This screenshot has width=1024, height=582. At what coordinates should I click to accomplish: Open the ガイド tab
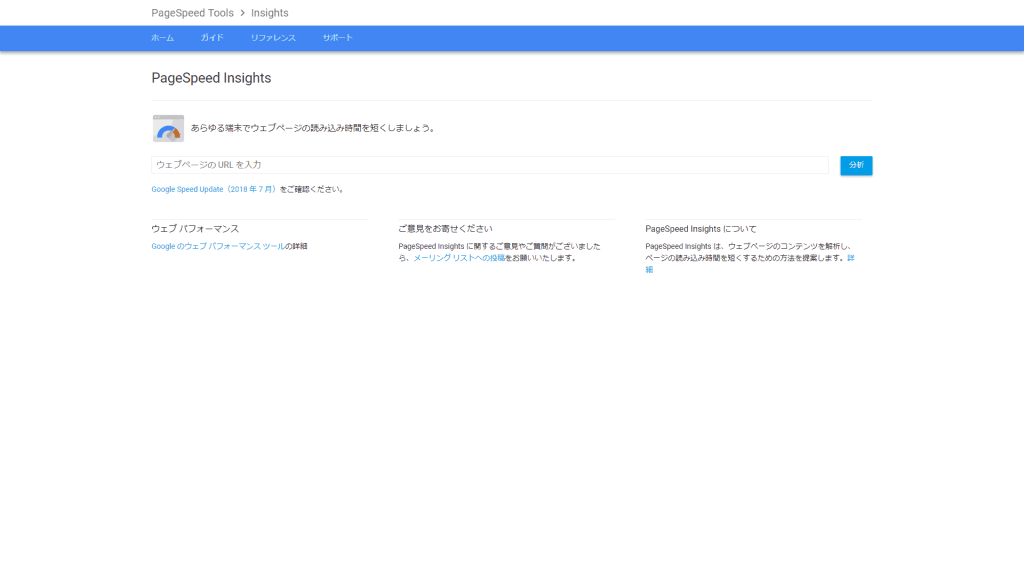pos(212,38)
